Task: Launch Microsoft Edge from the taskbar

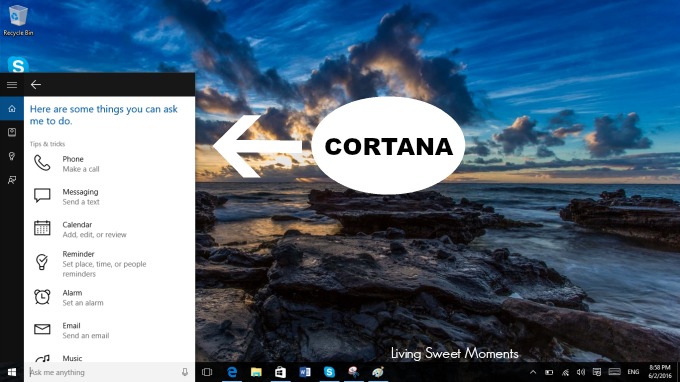Action: click(x=232, y=372)
